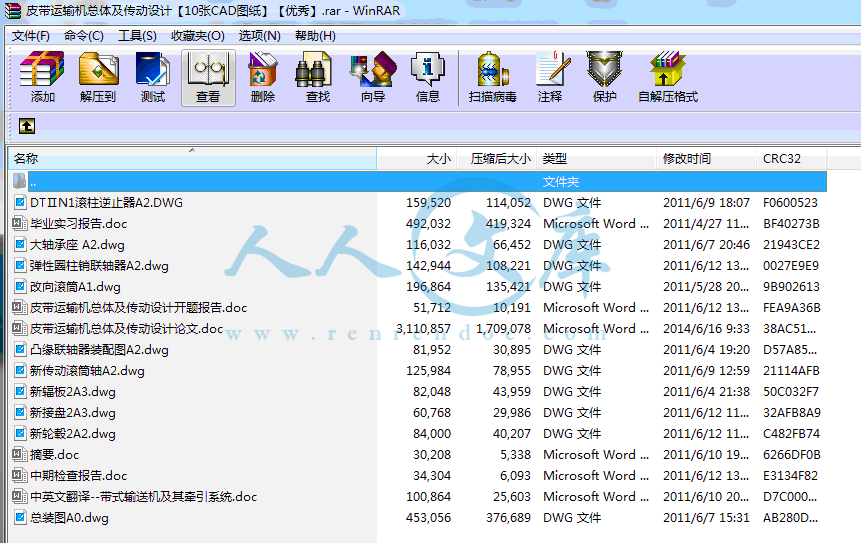The width and height of the screenshot is (861, 543).
Task: Select file 新接盘2A3.dwg
Action: tap(73, 413)
